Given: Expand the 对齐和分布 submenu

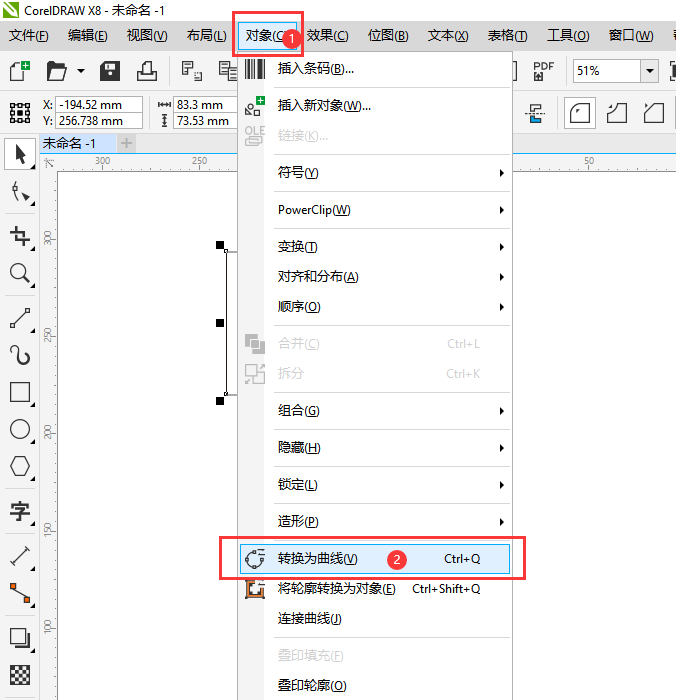Looking at the screenshot, I should 375,277.
